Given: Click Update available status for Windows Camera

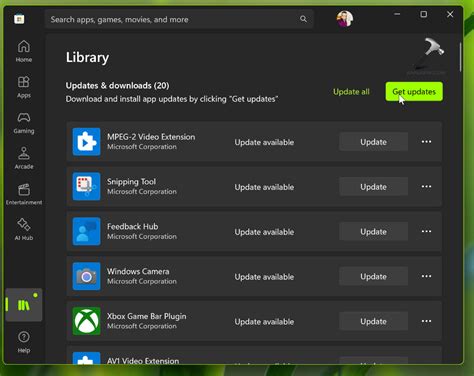Looking at the screenshot, I should [x=264, y=277].
